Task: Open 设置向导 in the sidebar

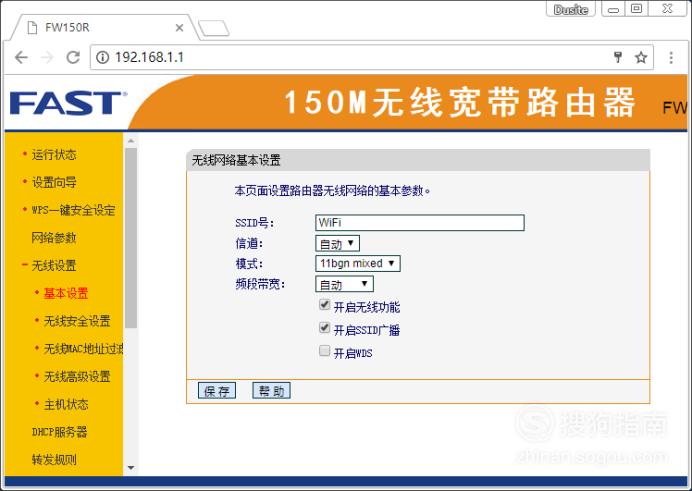Action: click(x=54, y=182)
